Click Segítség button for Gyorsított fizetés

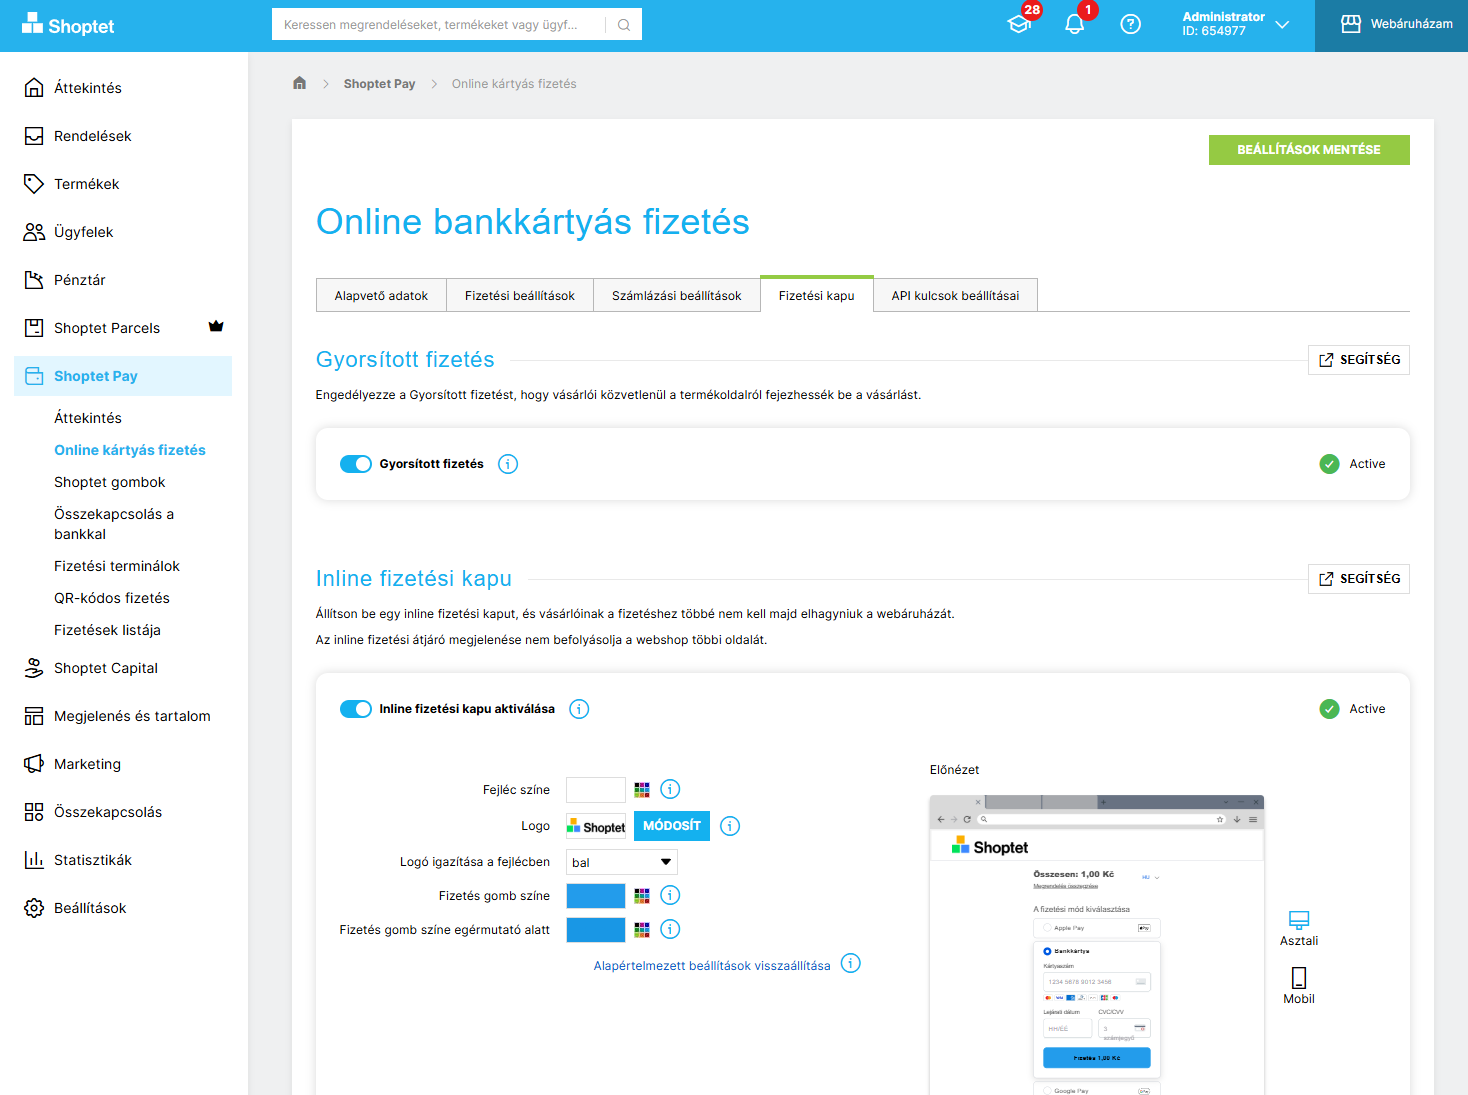point(1359,360)
